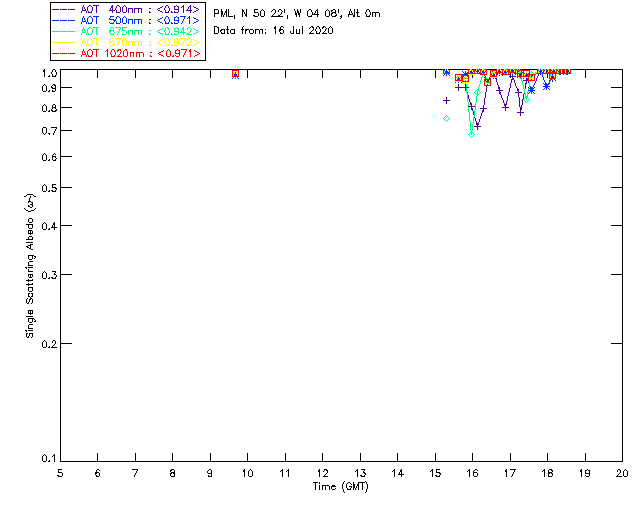Click the 12 tick label on time axis
640x512 pixels.
(x=322, y=472)
